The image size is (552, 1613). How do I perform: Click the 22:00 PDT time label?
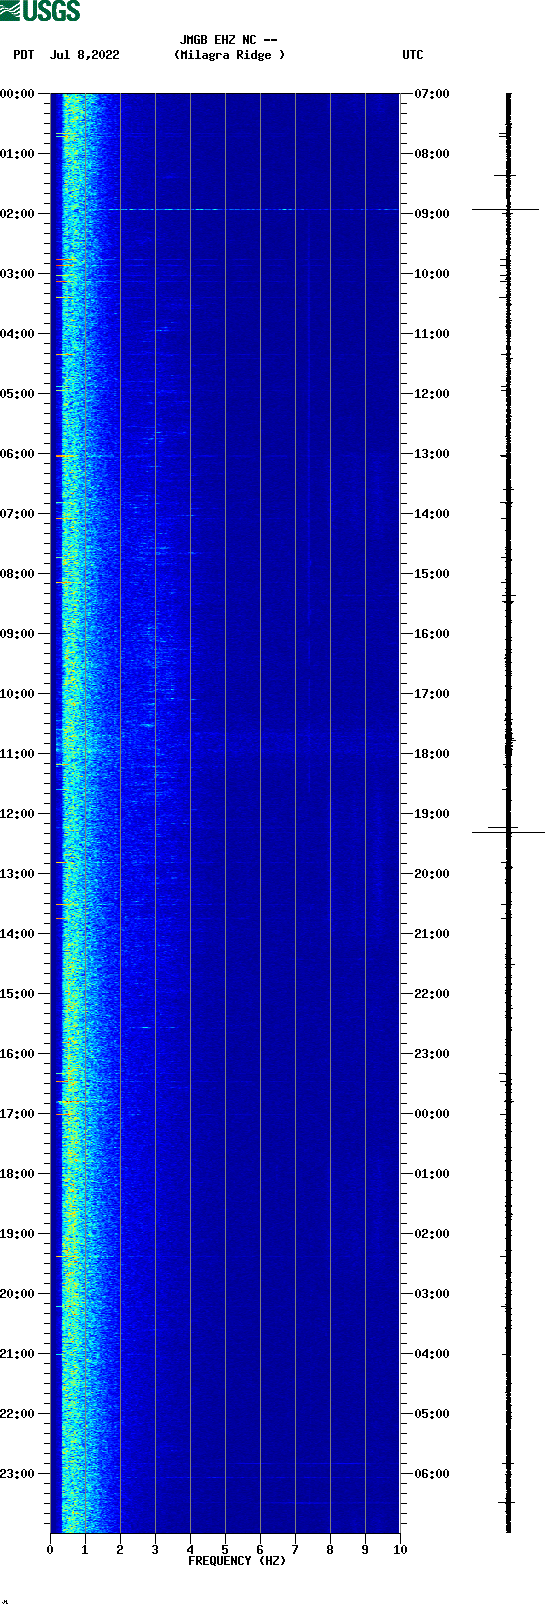click(x=18, y=1414)
